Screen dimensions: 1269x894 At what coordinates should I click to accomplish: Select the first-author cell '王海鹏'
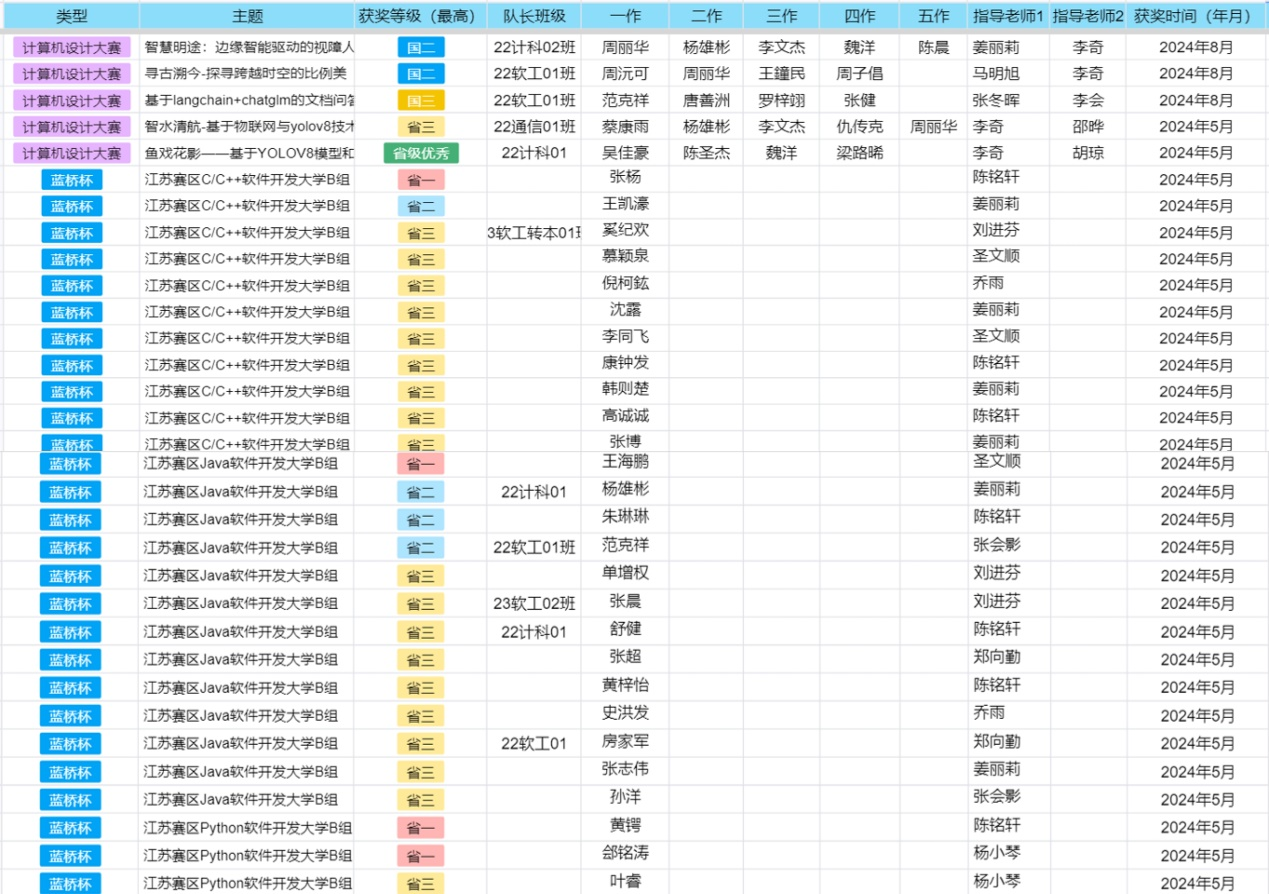click(625, 461)
